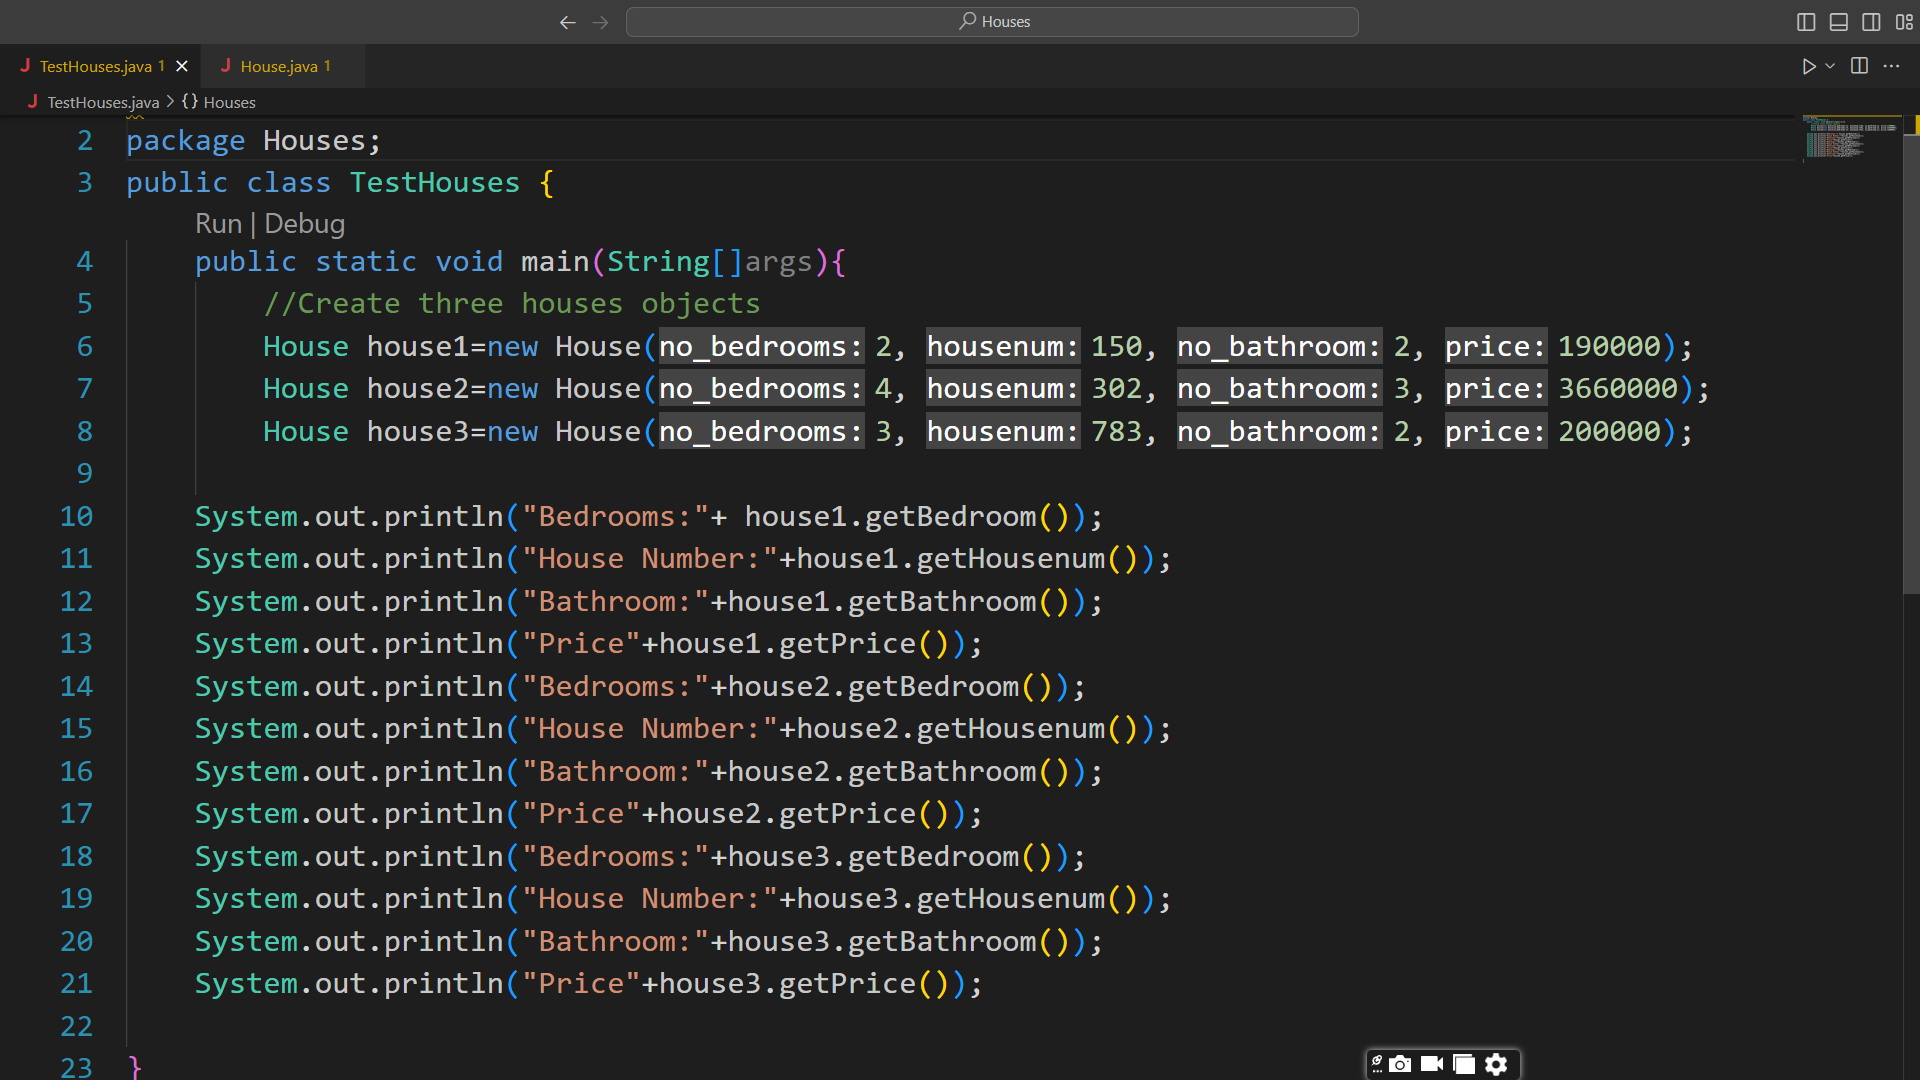Click the Debug code lens link
1920x1080 pixels.
[x=304, y=224]
